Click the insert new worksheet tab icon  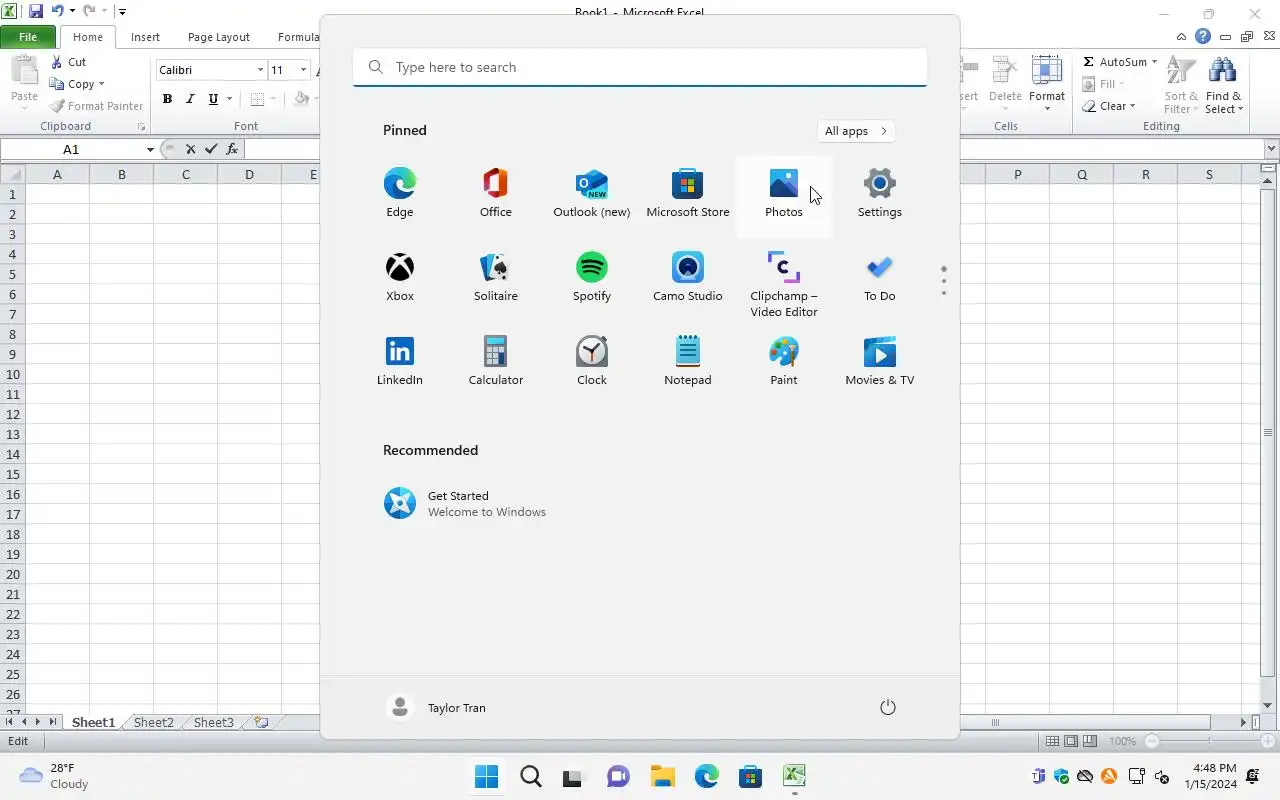coord(261,722)
